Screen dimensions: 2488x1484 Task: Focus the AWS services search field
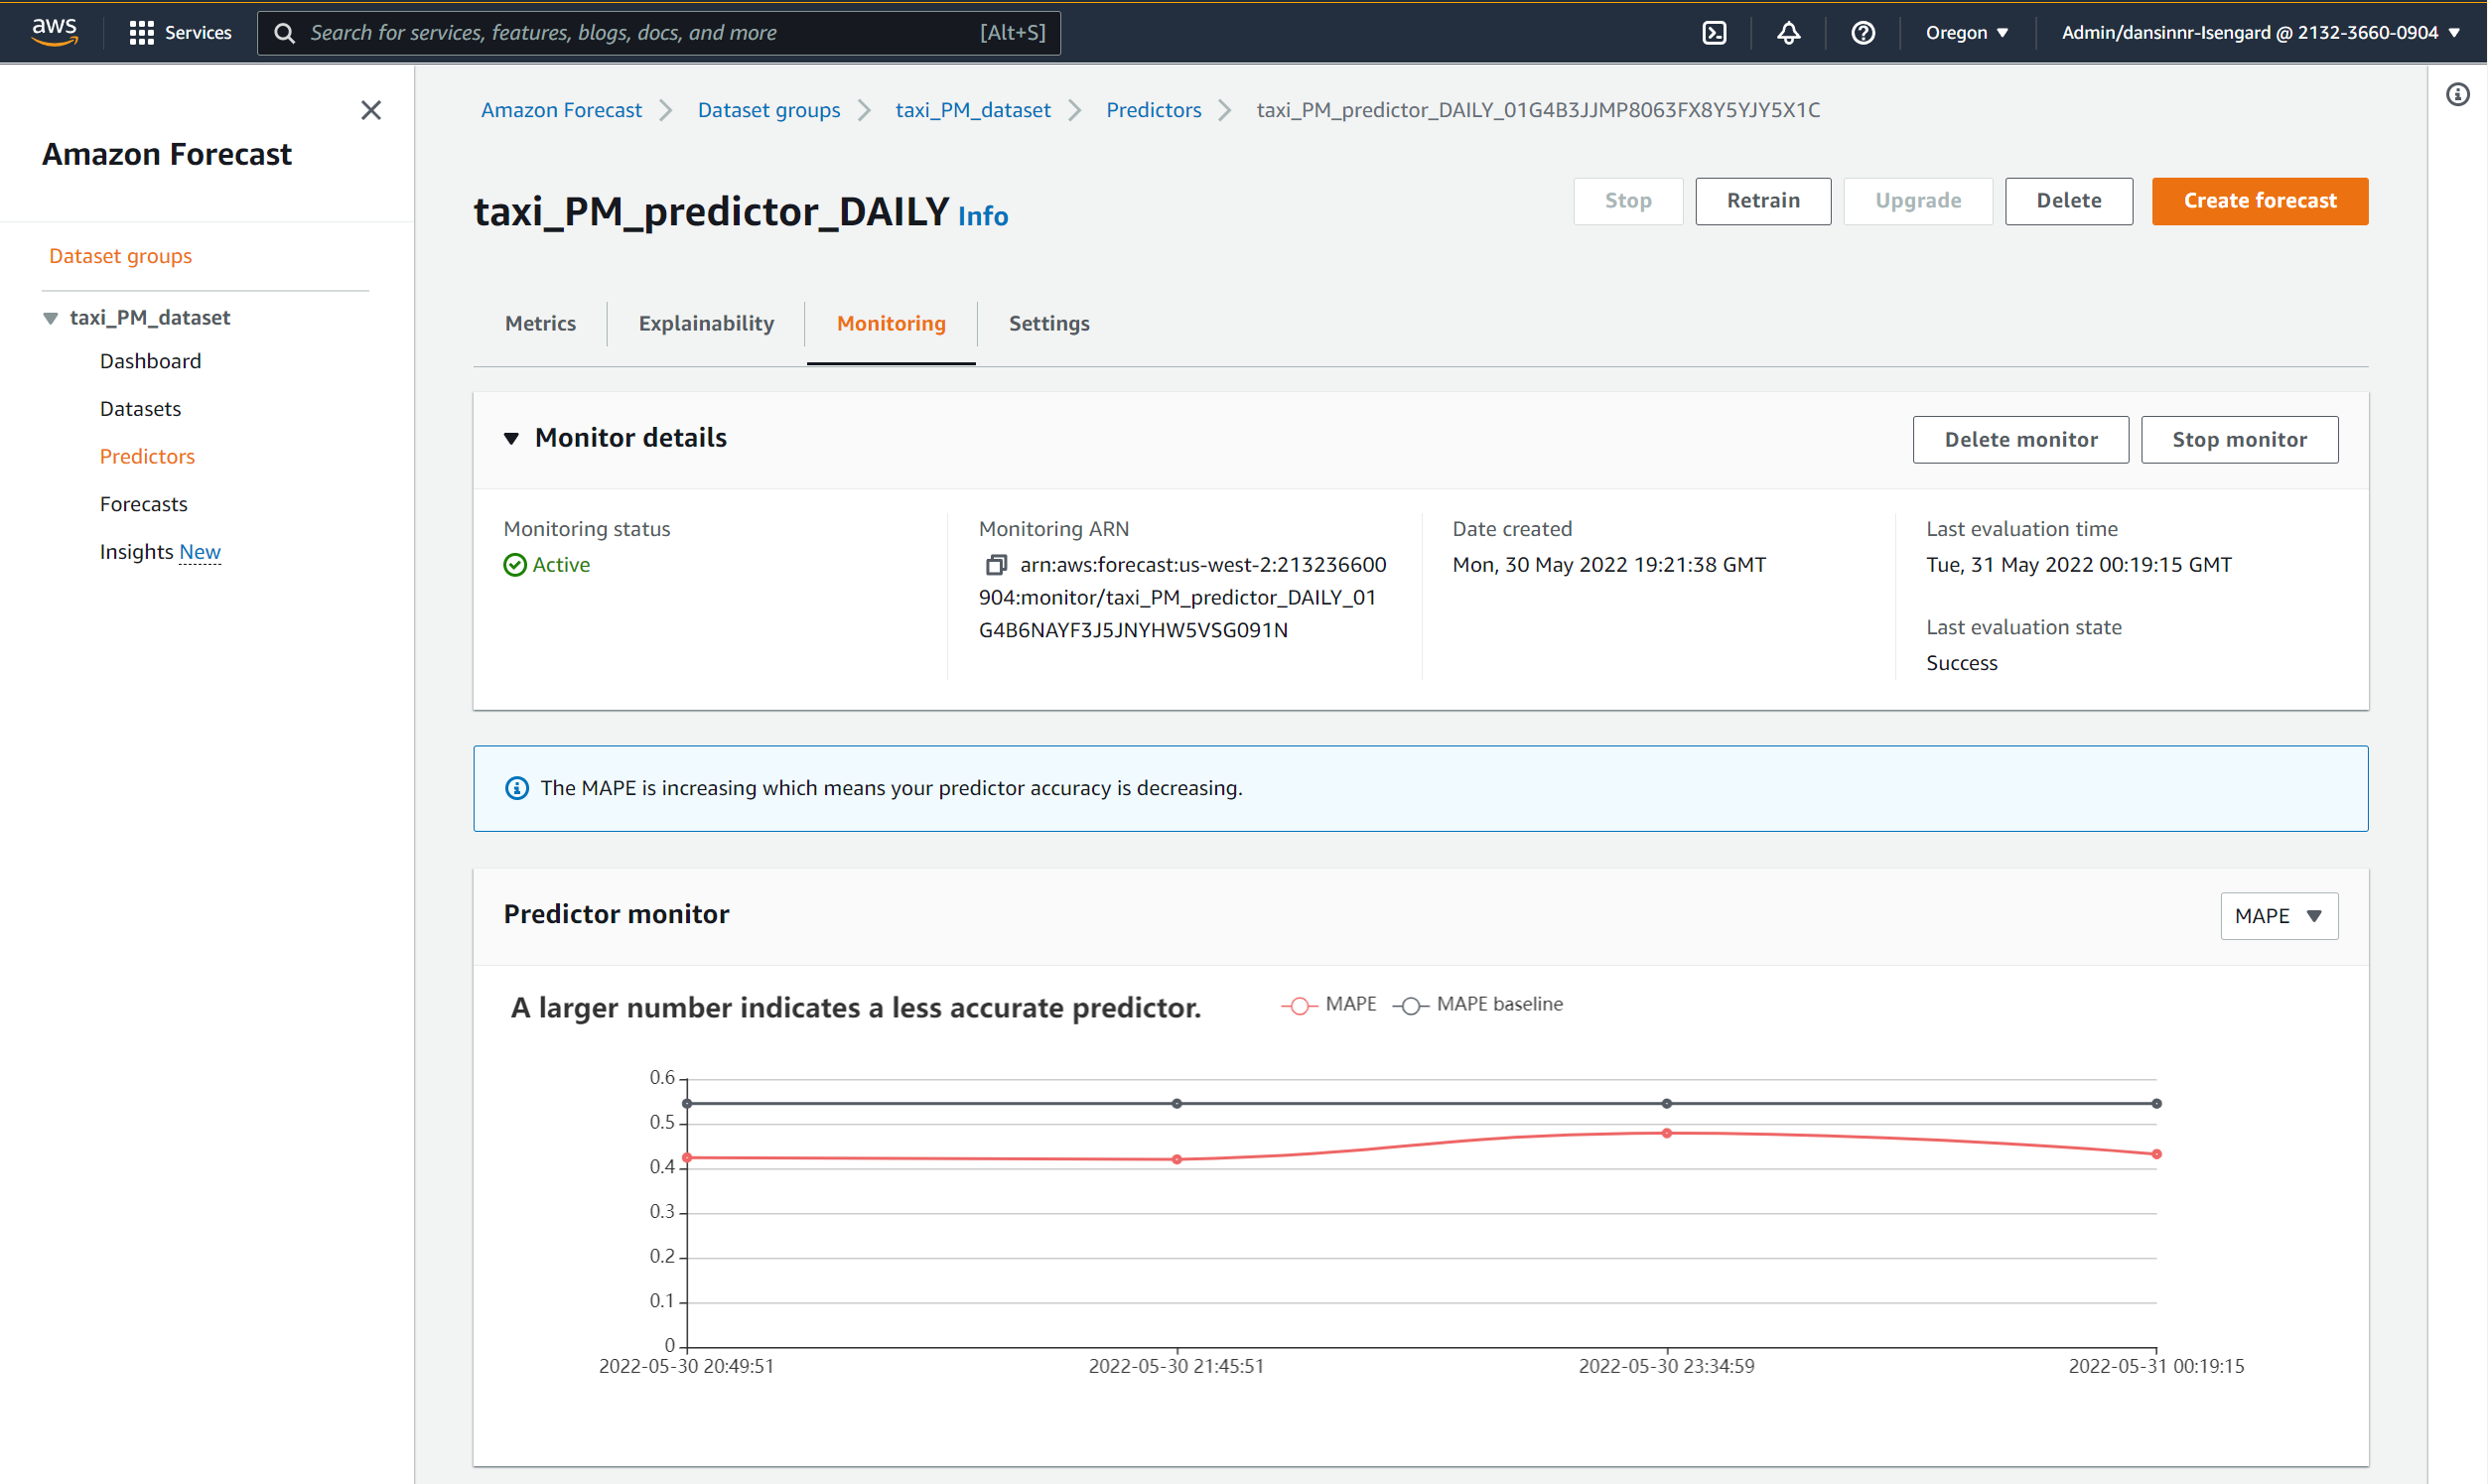pyautogui.click(x=640, y=33)
